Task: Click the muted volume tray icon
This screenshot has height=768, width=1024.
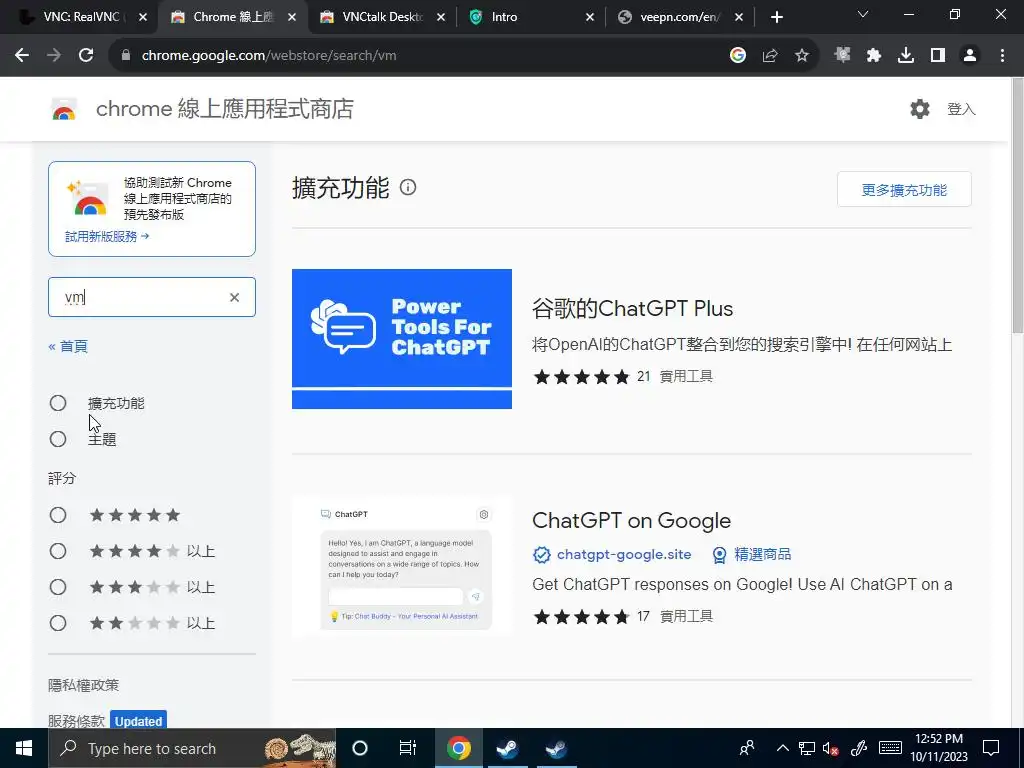Action: (x=830, y=748)
